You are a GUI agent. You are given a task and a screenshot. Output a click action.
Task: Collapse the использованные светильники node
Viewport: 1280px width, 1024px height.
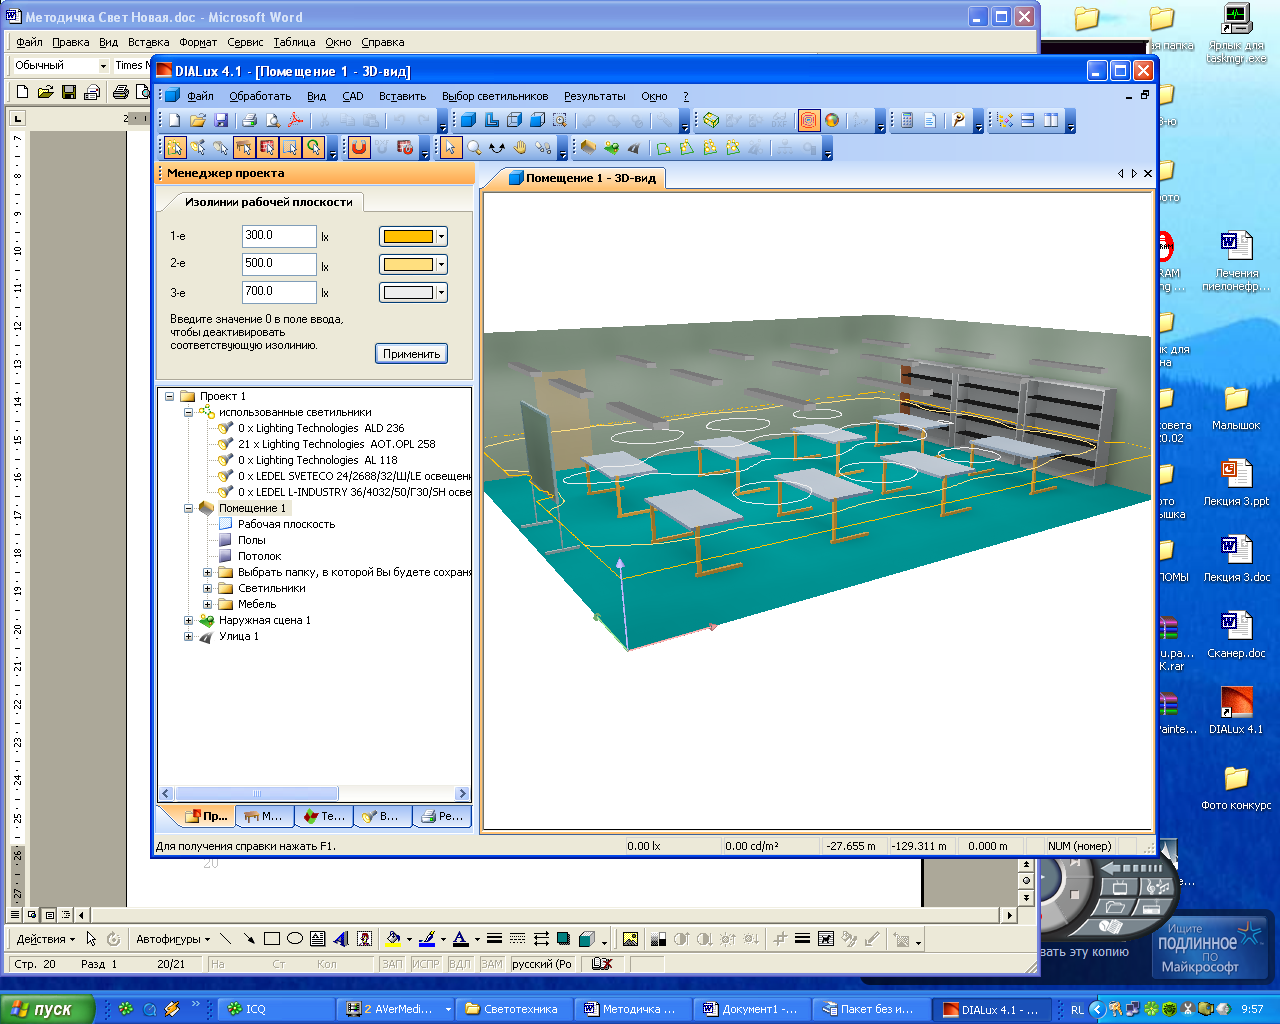pos(188,412)
